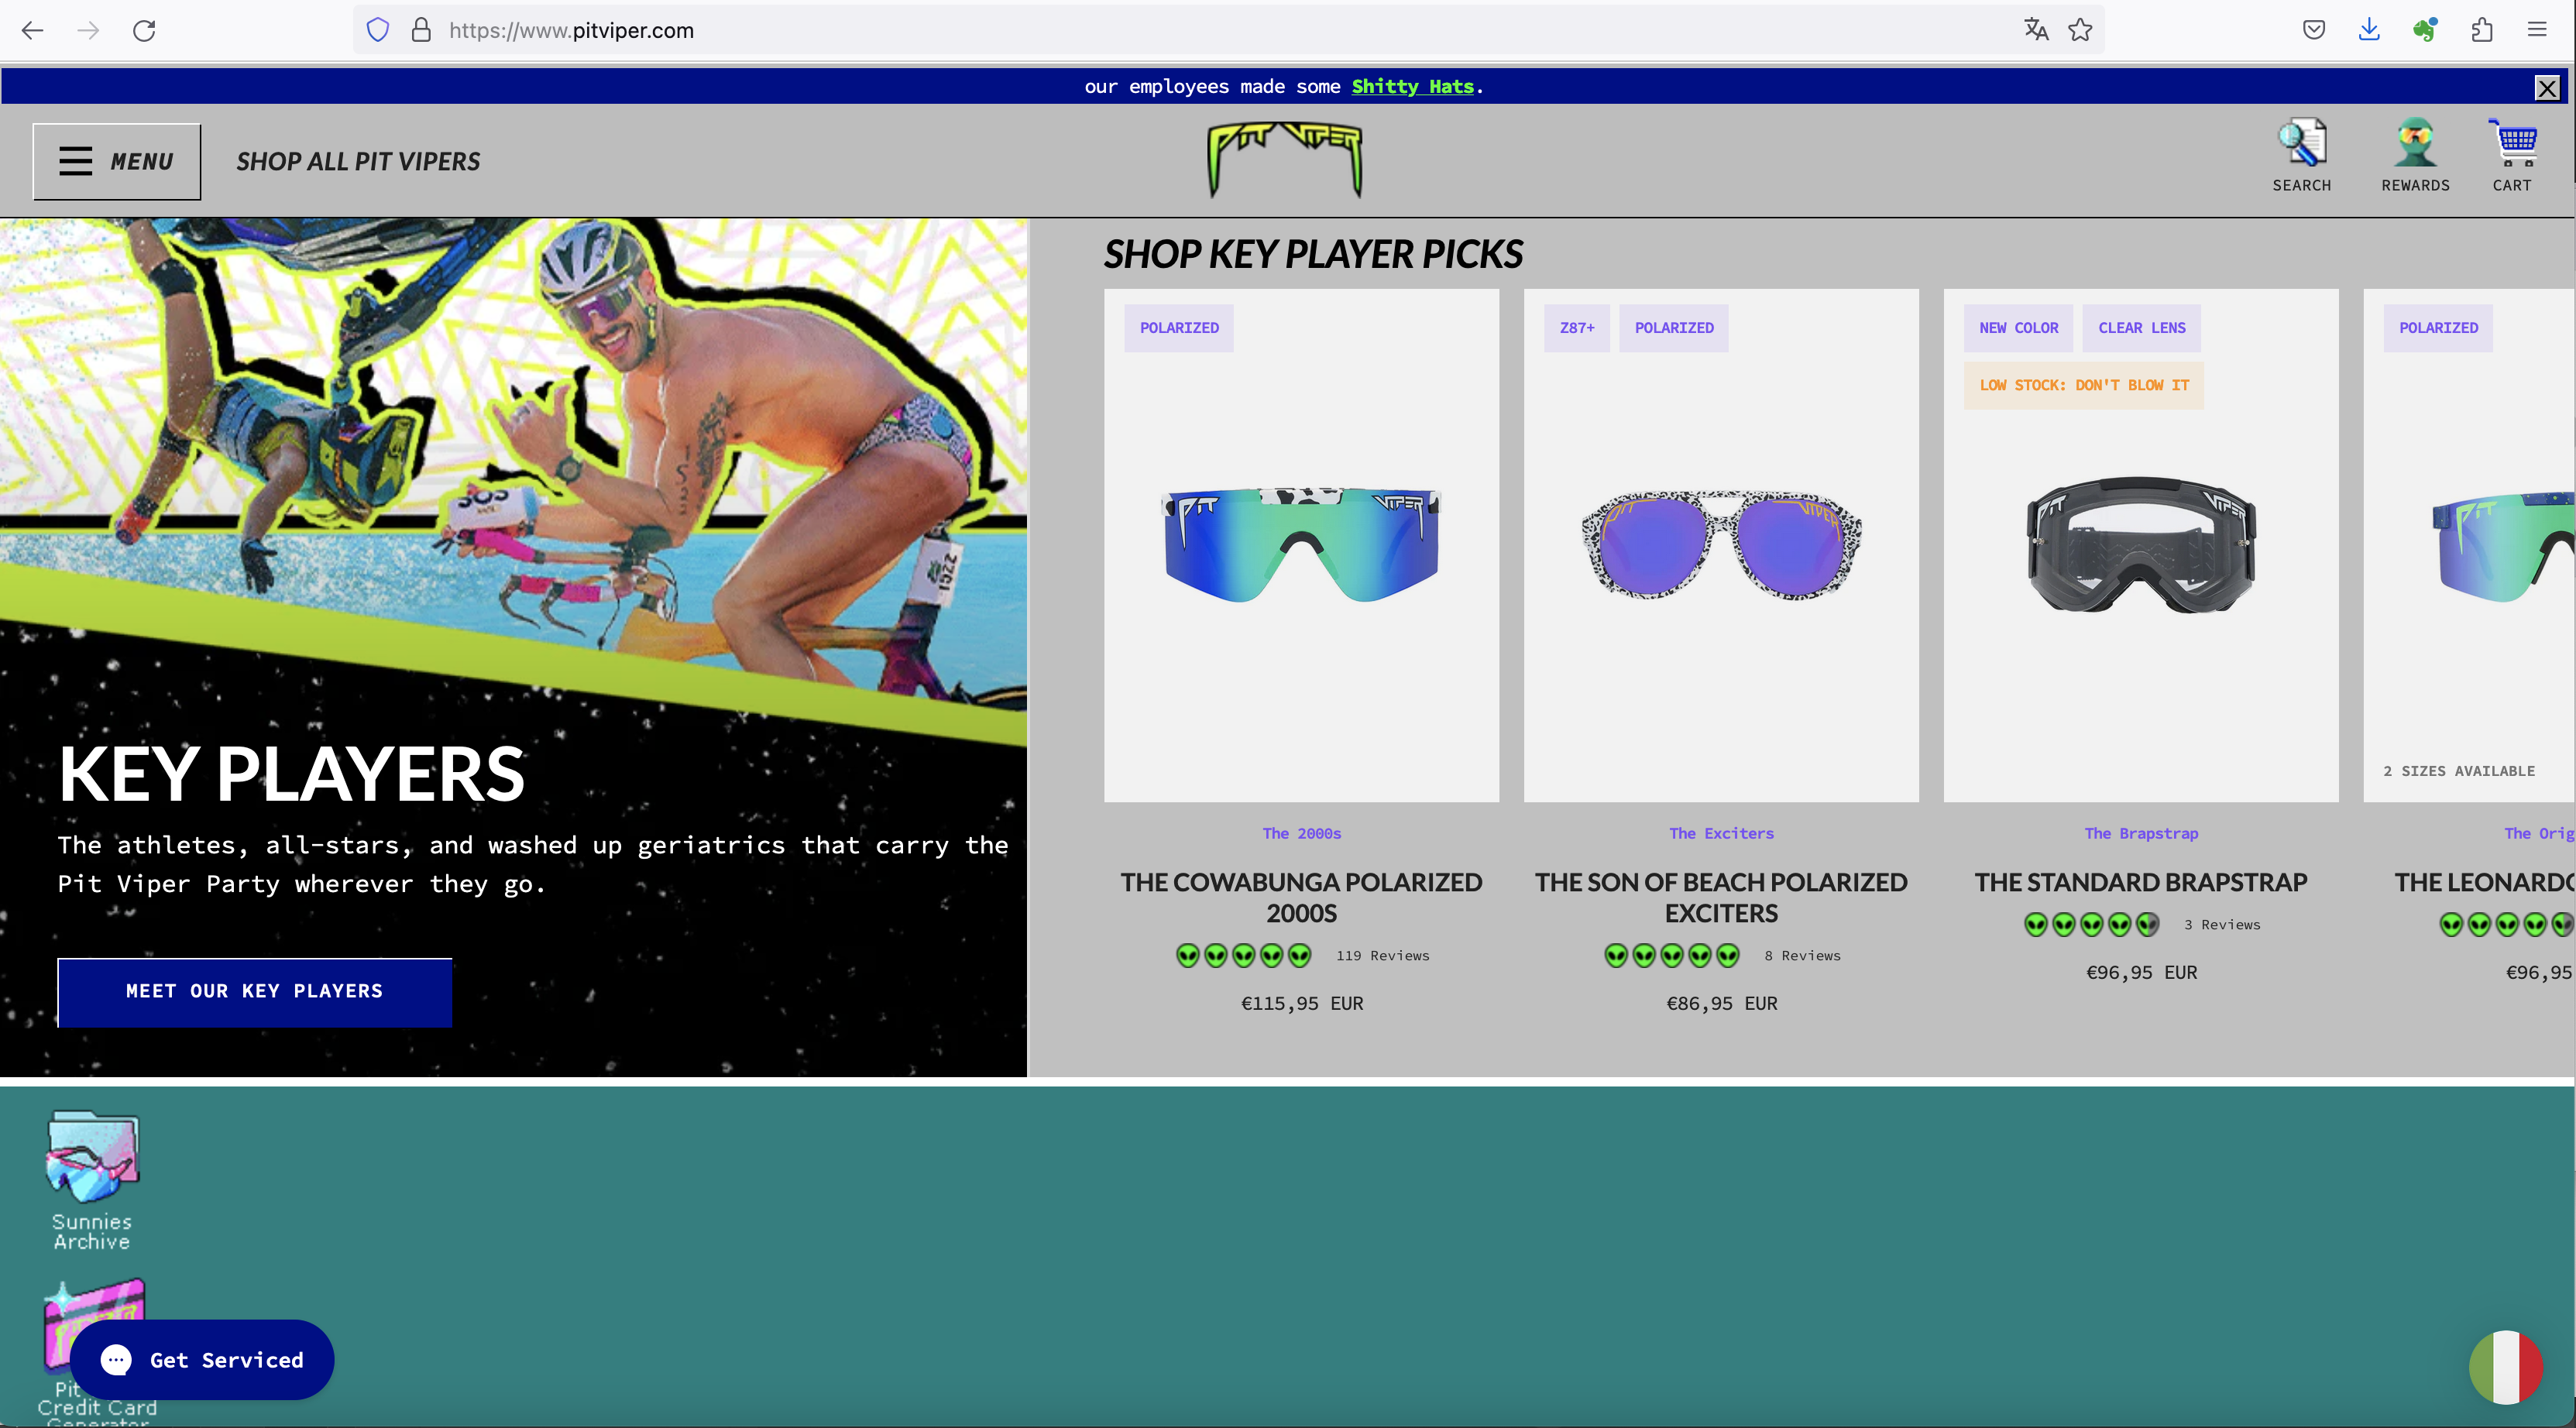Click the browser translate page icon
This screenshot has height=1428, width=2576.
pos(2036,30)
